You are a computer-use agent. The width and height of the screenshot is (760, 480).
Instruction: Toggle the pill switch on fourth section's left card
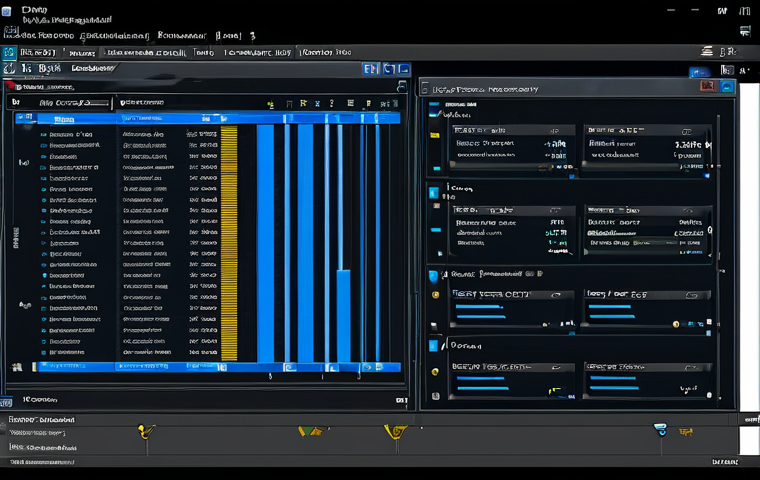coord(556,368)
